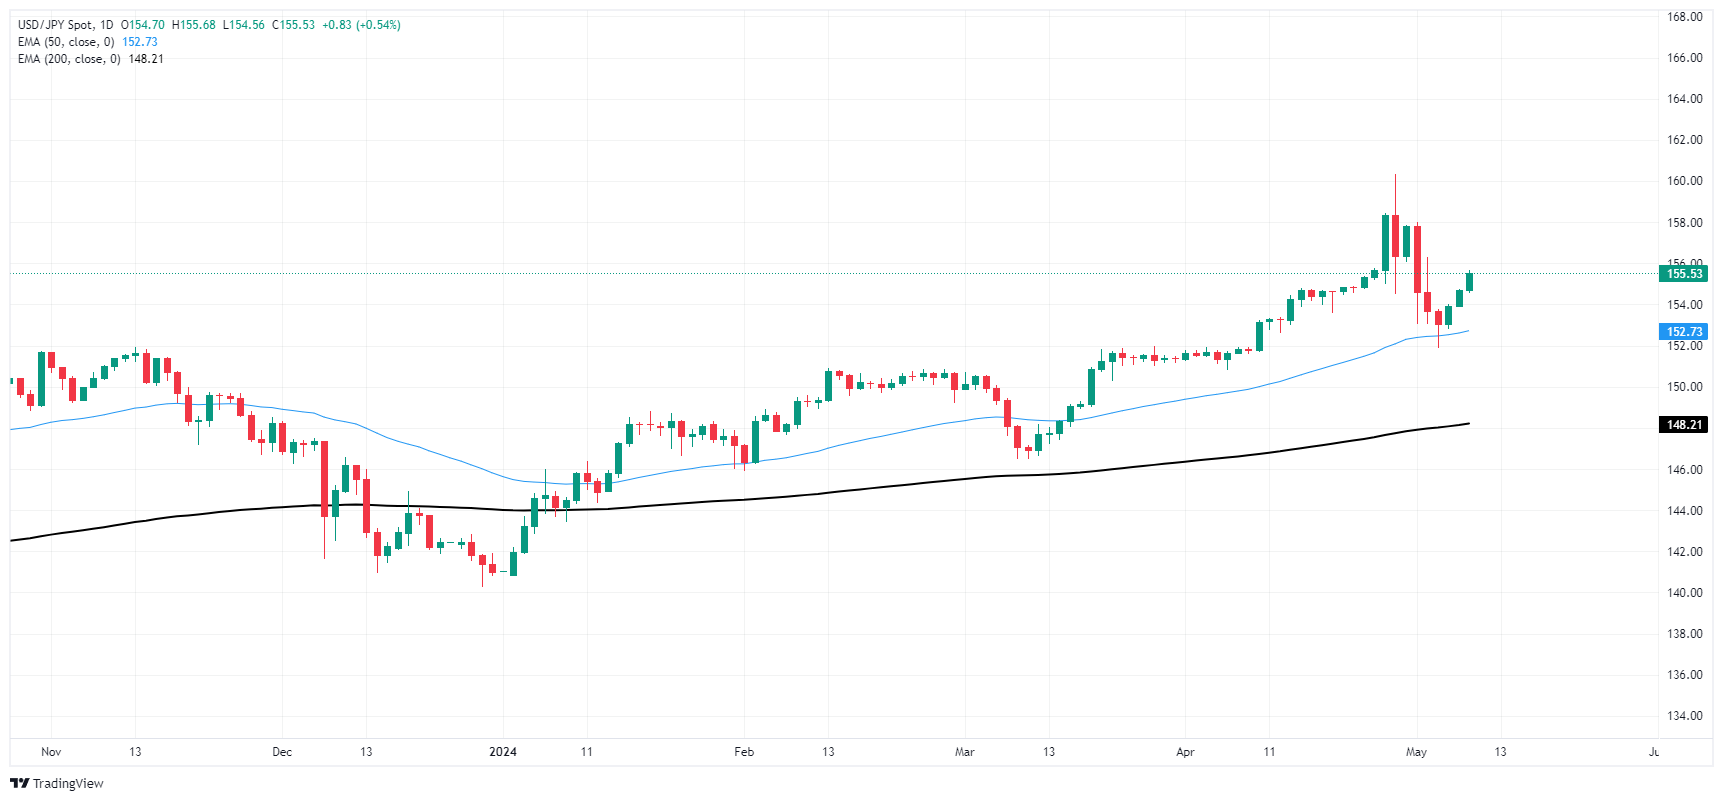The image size is (1723, 801).
Task: Click the 2024 year marker on time axis
Action: pyautogui.click(x=503, y=752)
